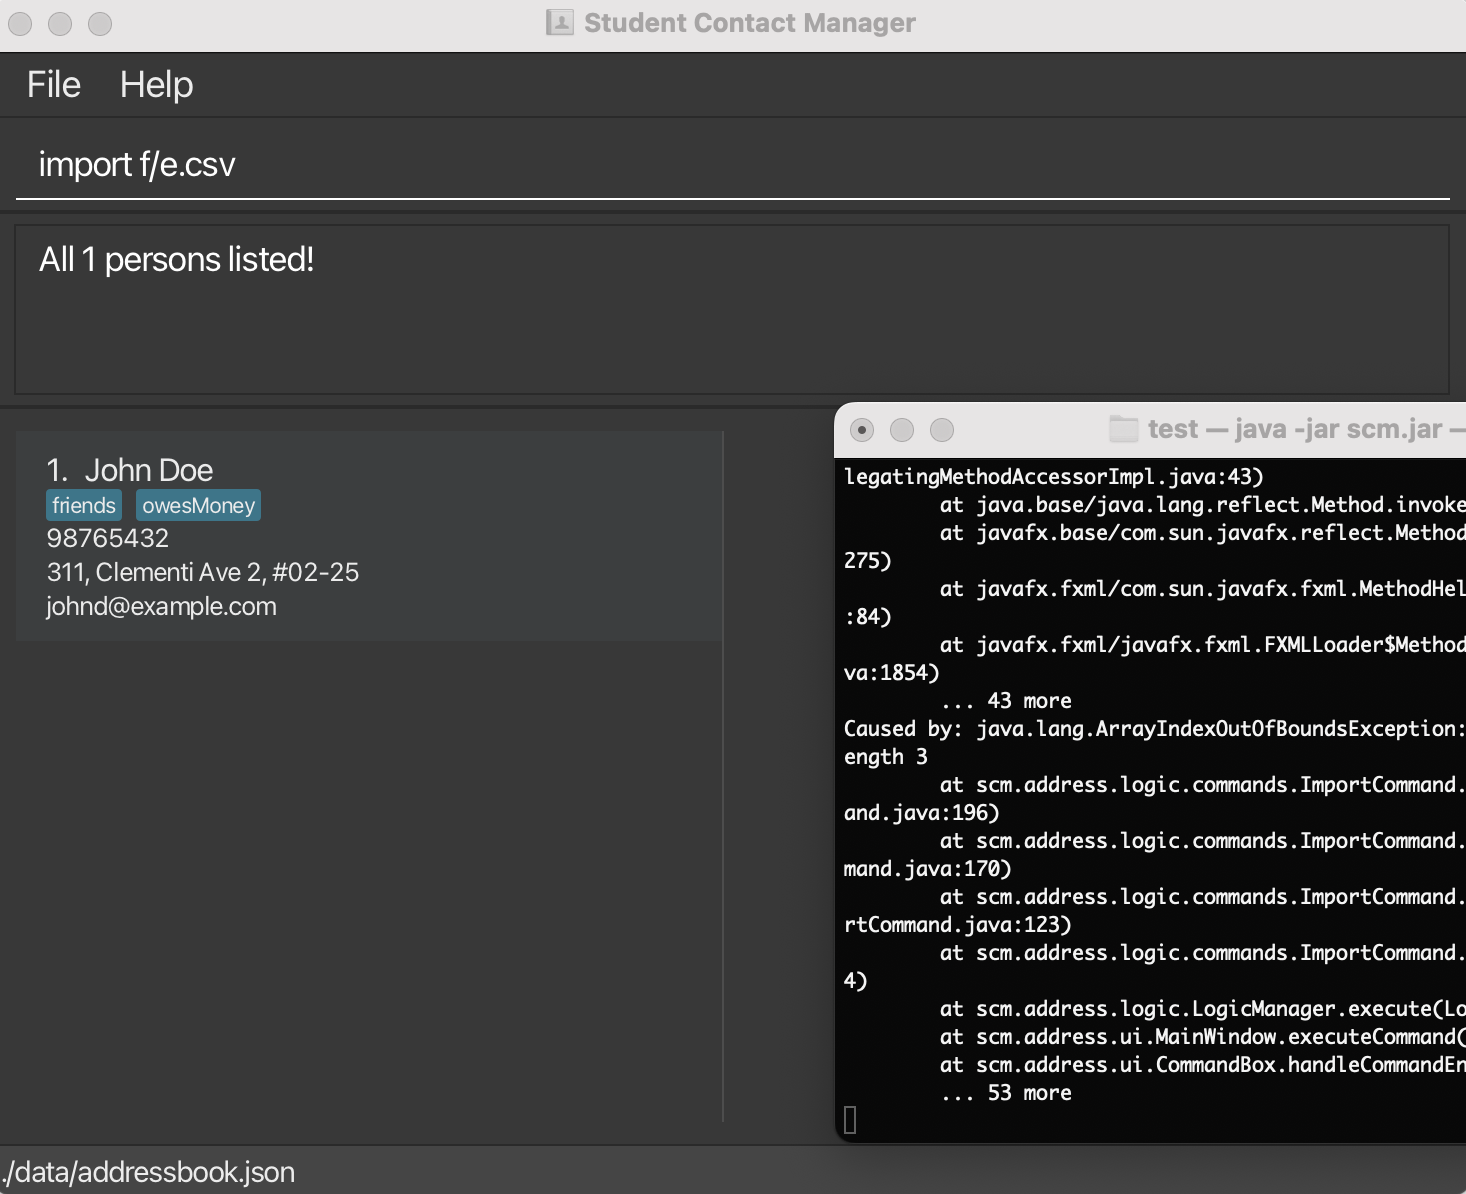This screenshot has width=1466, height=1194.
Task: Click the command input box with import f/e.csv
Action: pyautogui.click(x=733, y=164)
